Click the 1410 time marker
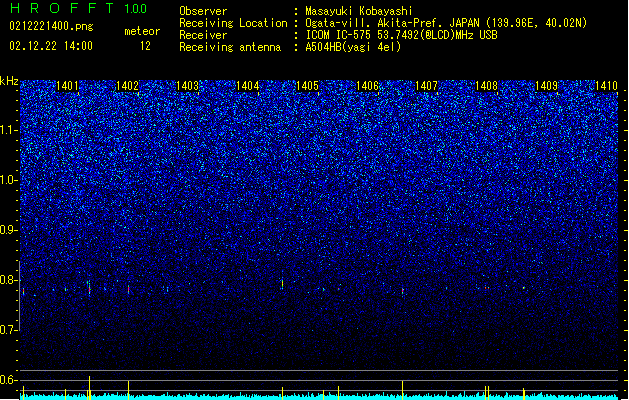 click(x=606, y=86)
